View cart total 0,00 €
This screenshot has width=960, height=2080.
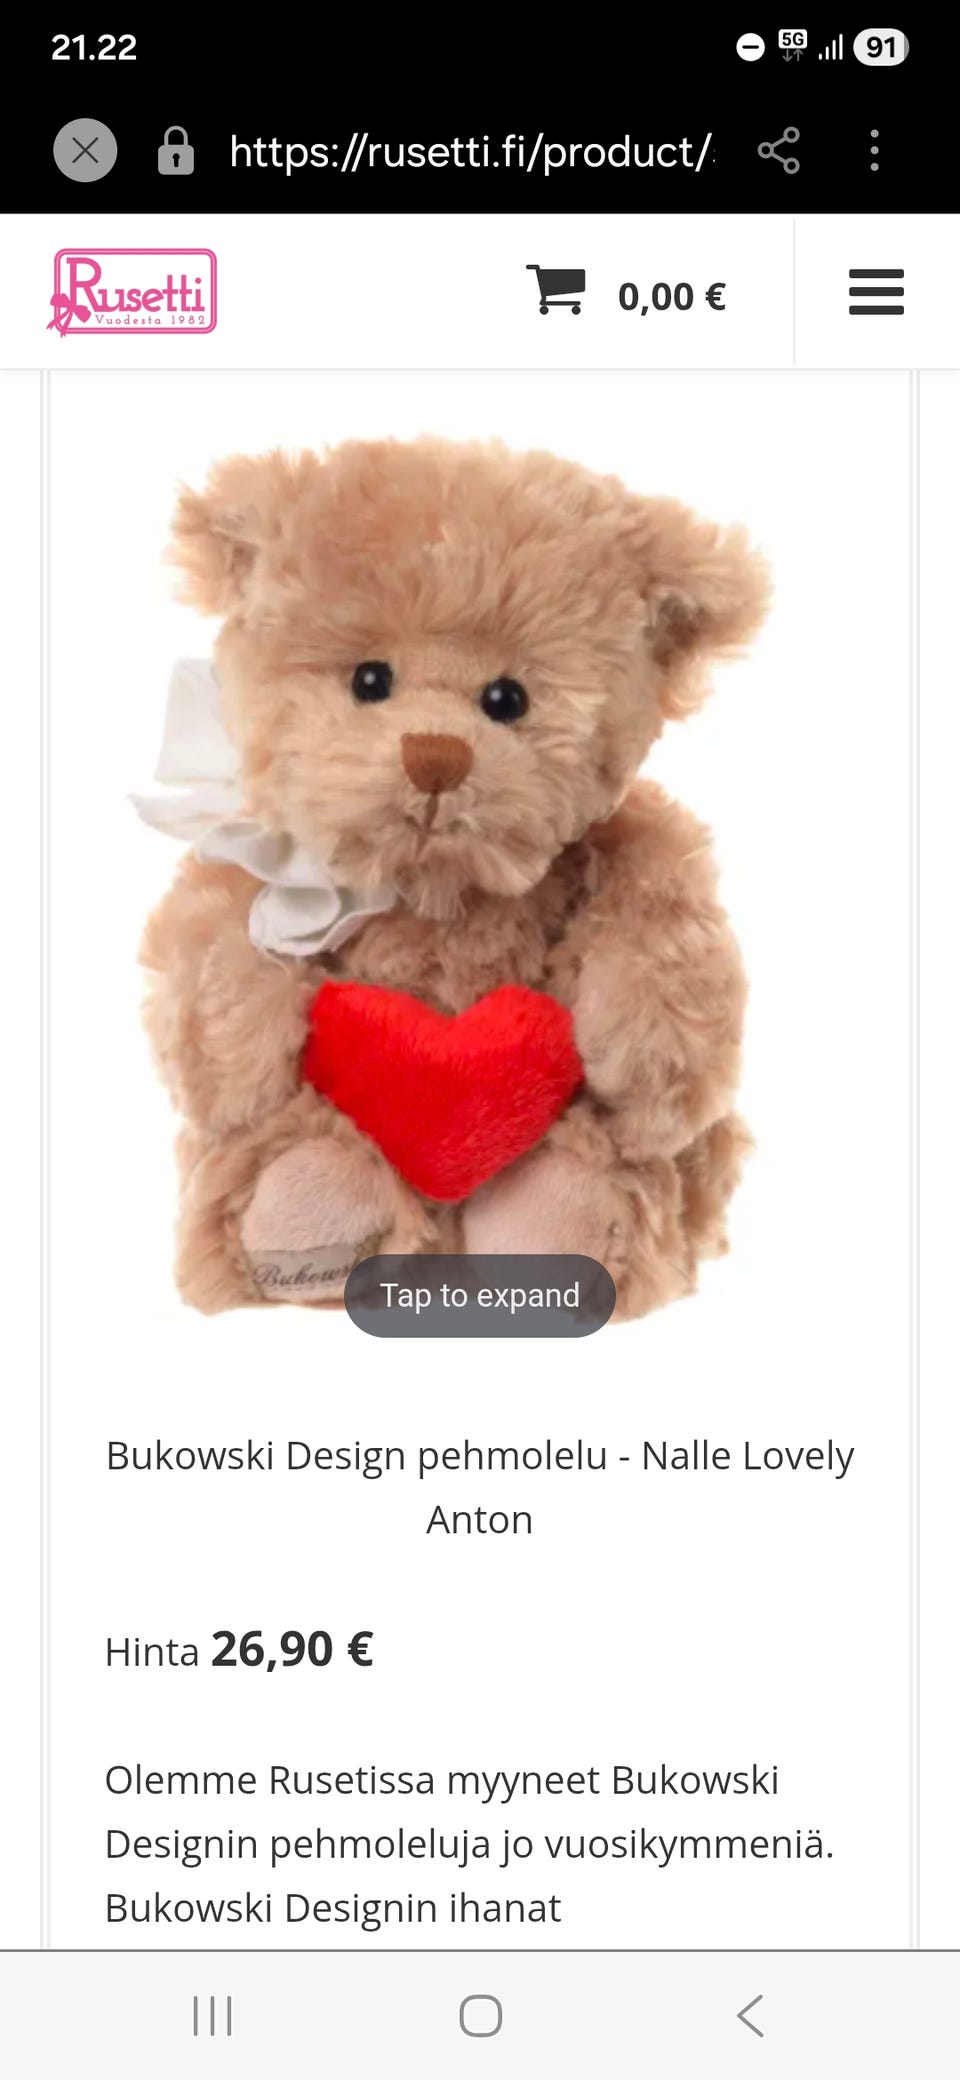(x=672, y=296)
